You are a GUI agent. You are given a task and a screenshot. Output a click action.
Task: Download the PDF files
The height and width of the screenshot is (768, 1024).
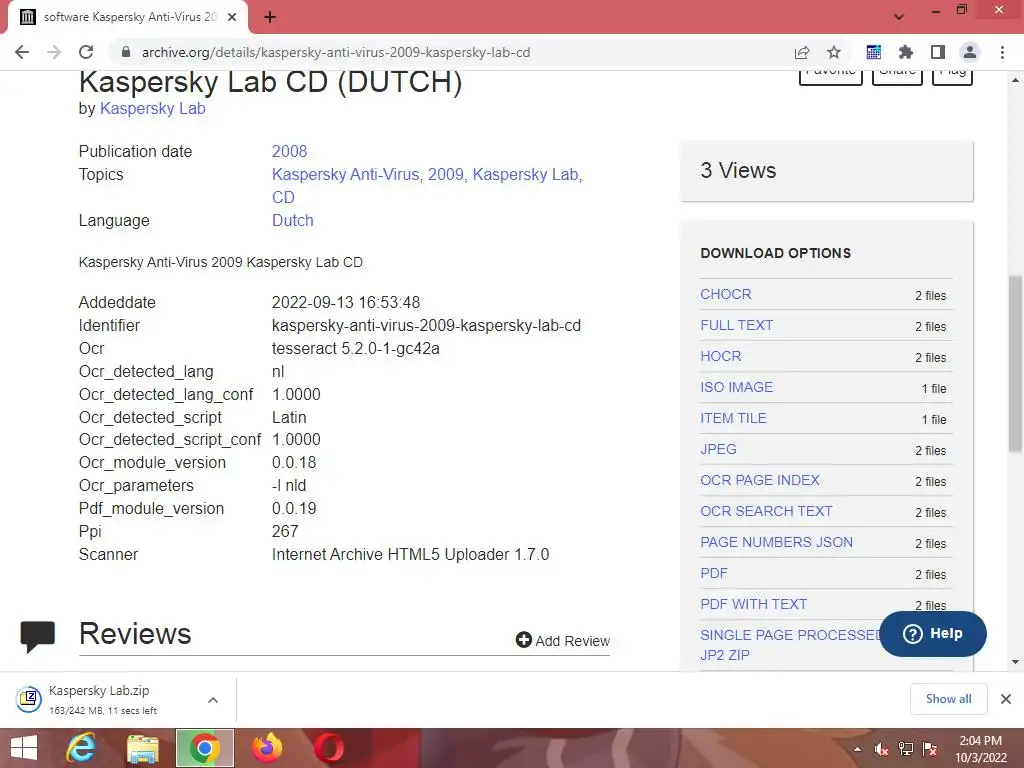pos(714,573)
